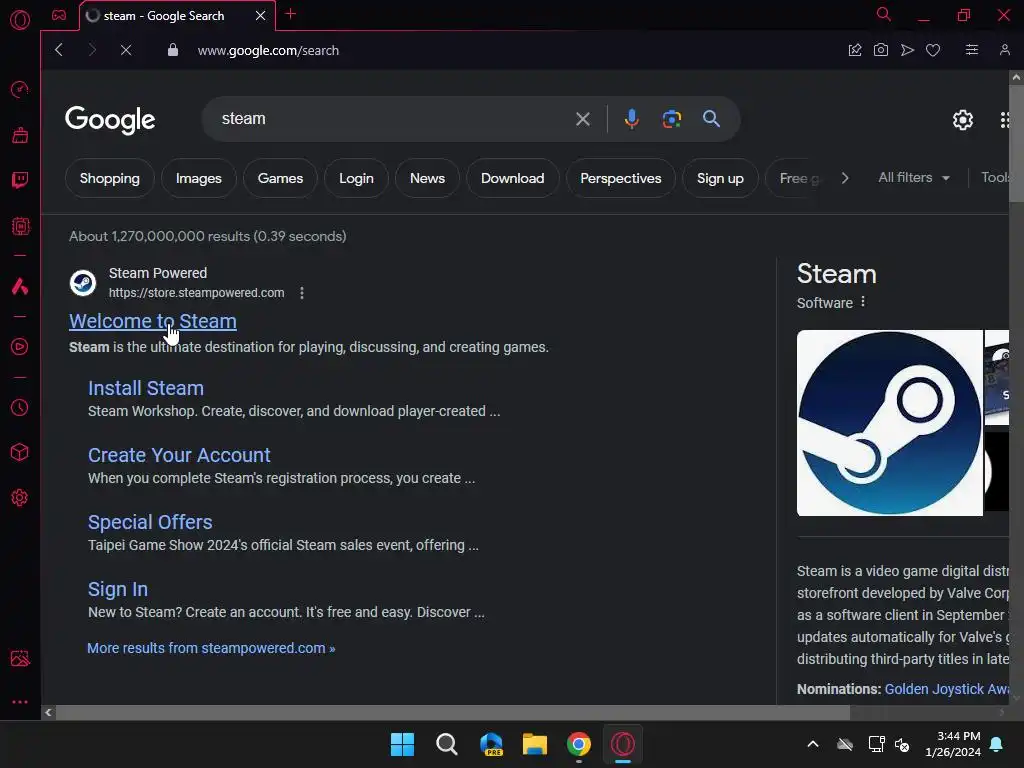Image resolution: width=1024 pixels, height=768 pixels.
Task: Open the Opera menu logo
Action: [x=20, y=20]
